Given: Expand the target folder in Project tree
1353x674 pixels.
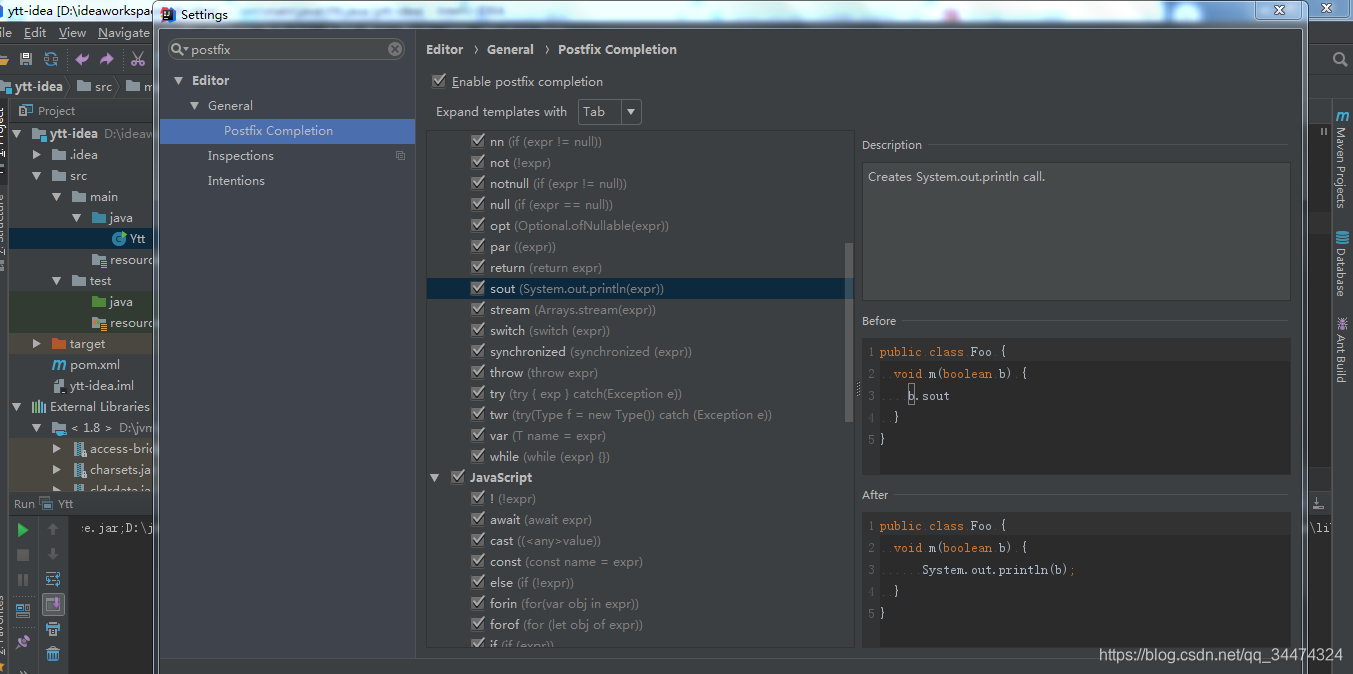Looking at the screenshot, I should click(x=37, y=344).
